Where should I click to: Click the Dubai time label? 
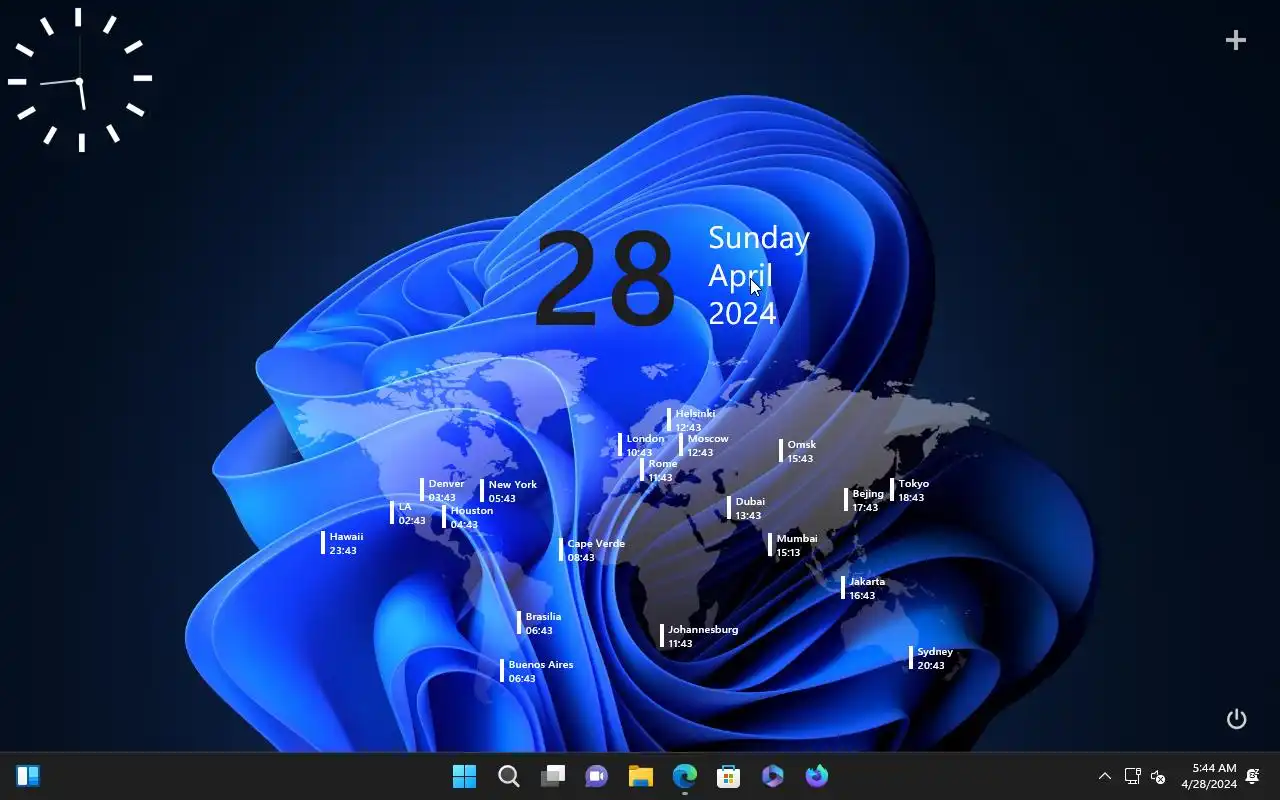(747, 508)
